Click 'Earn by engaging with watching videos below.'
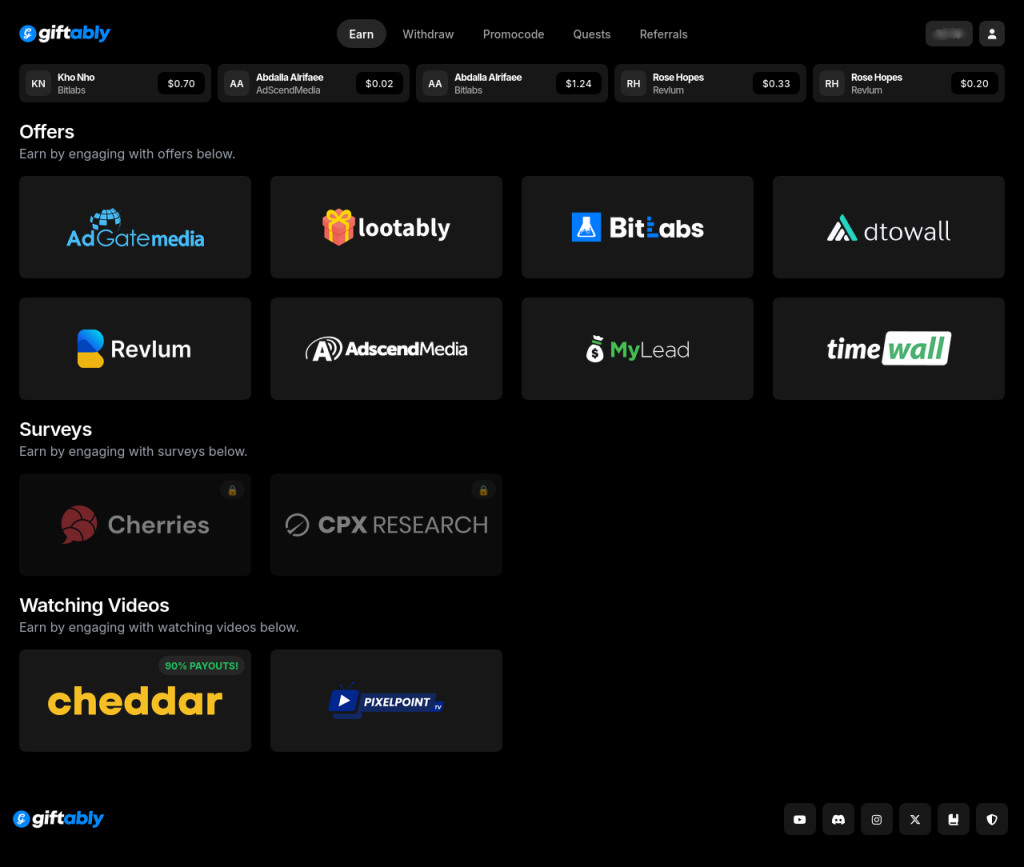The width and height of the screenshot is (1024, 867). (159, 627)
